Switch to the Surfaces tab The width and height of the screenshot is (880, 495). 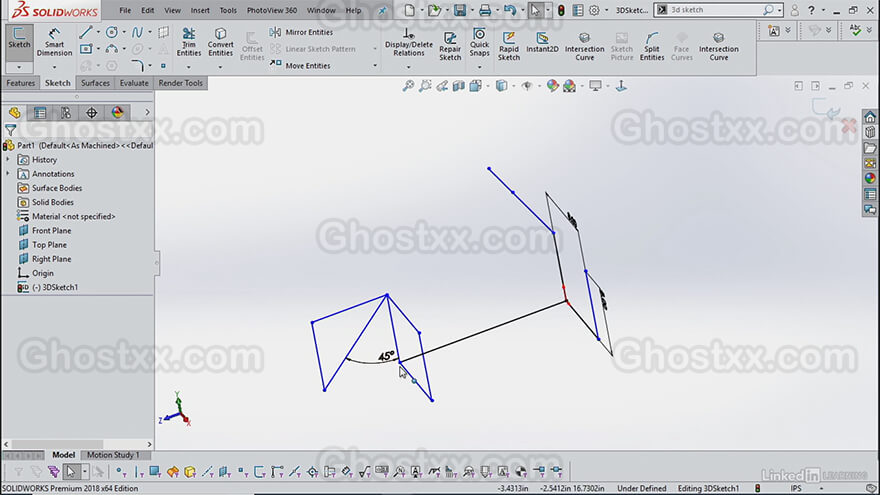[x=95, y=83]
